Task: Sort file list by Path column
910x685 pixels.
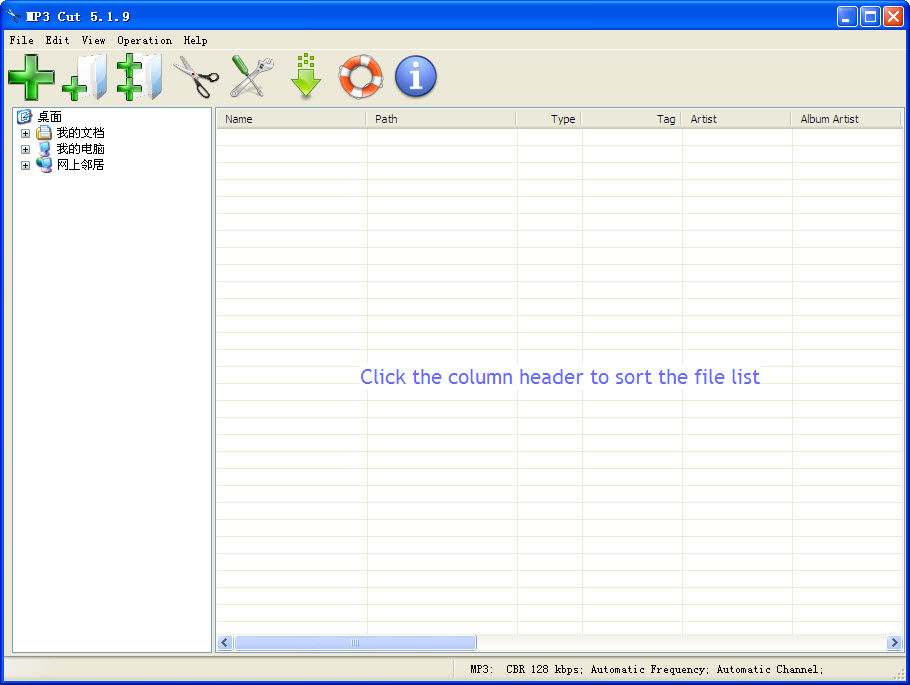Action: 441,119
